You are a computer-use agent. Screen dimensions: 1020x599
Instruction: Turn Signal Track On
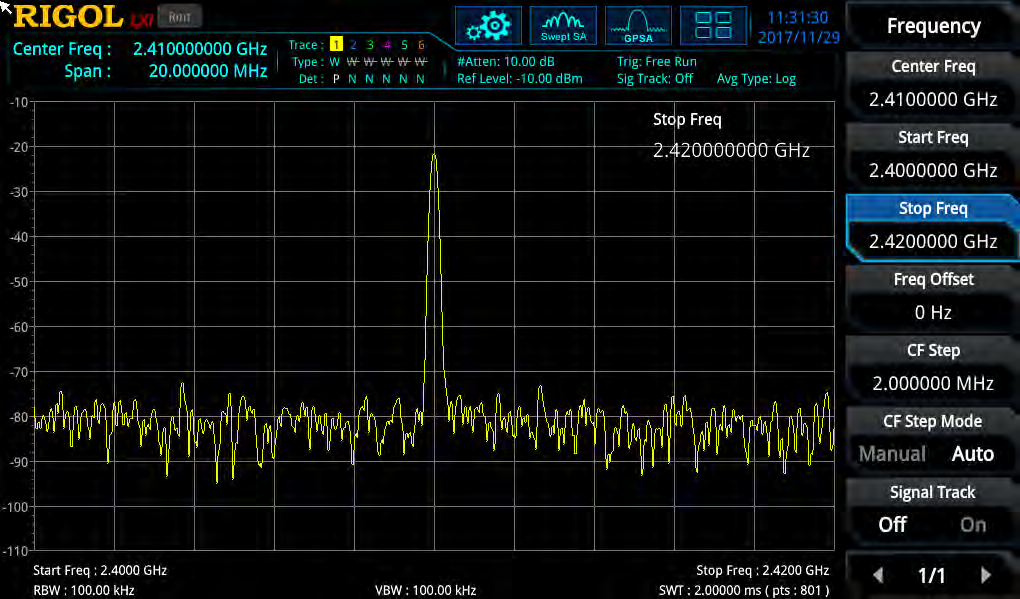pyautogui.click(x=973, y=525)
